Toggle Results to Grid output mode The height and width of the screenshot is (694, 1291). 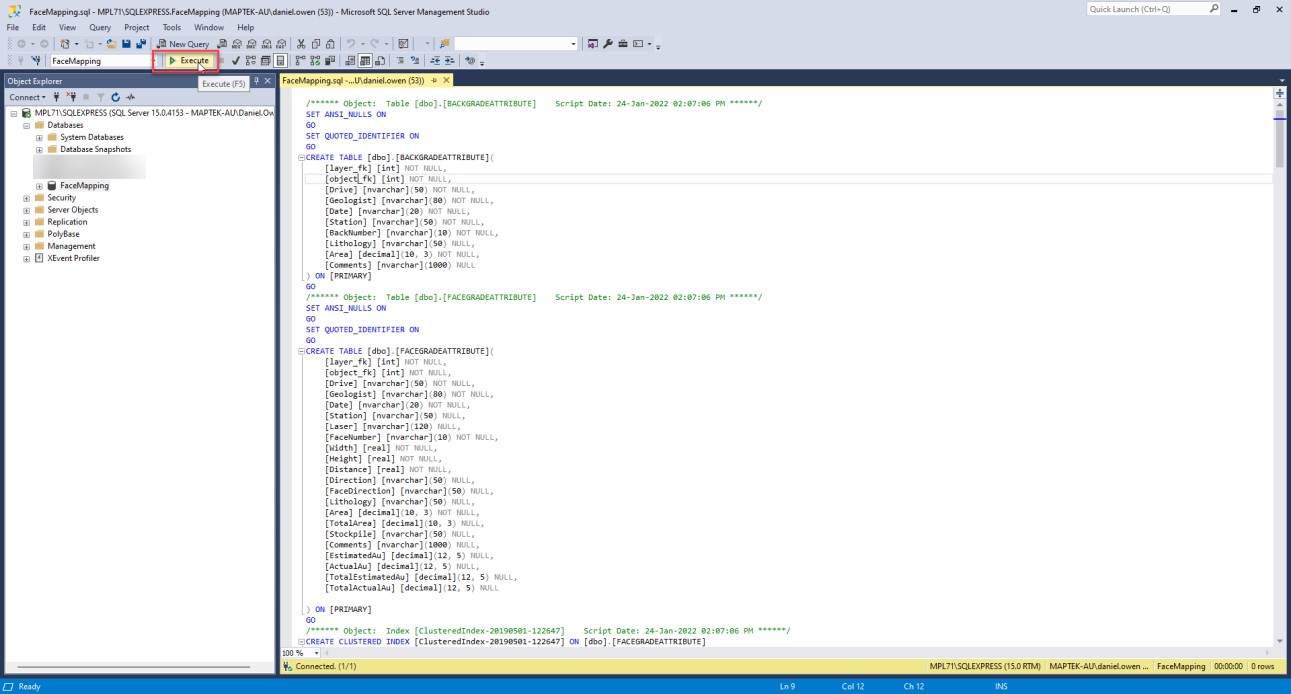366,61
